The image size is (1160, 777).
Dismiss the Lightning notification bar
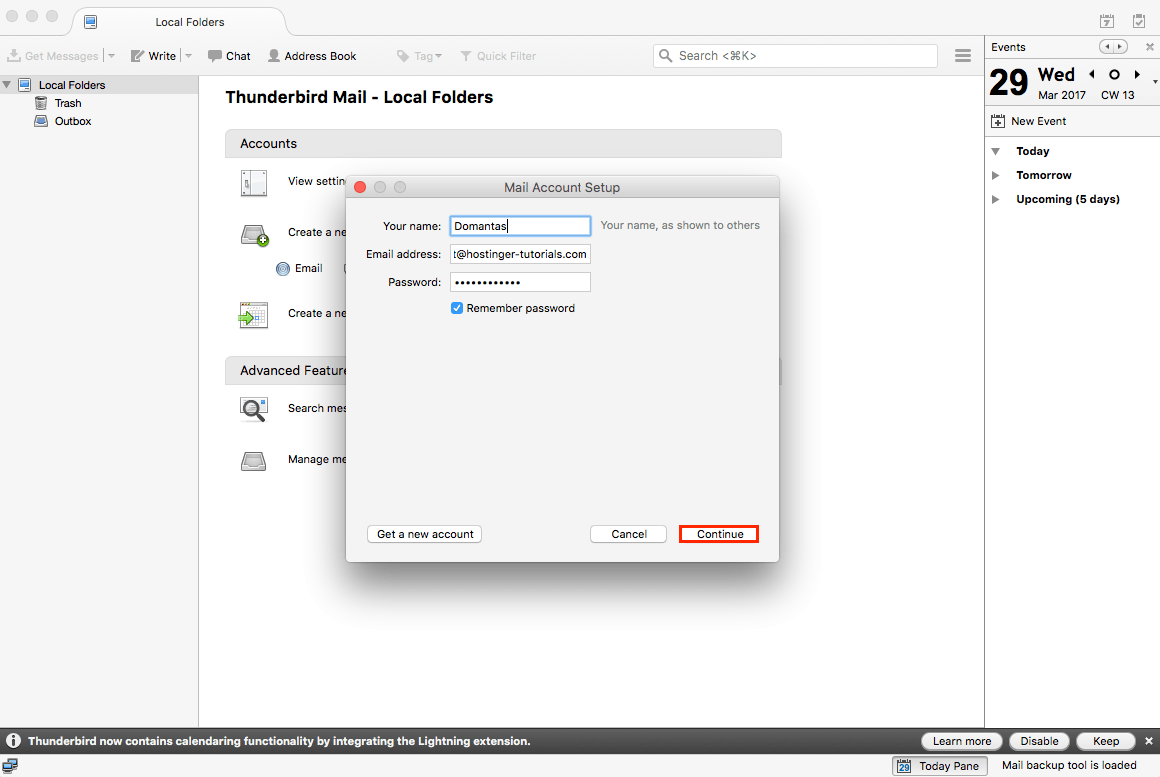1149,741
